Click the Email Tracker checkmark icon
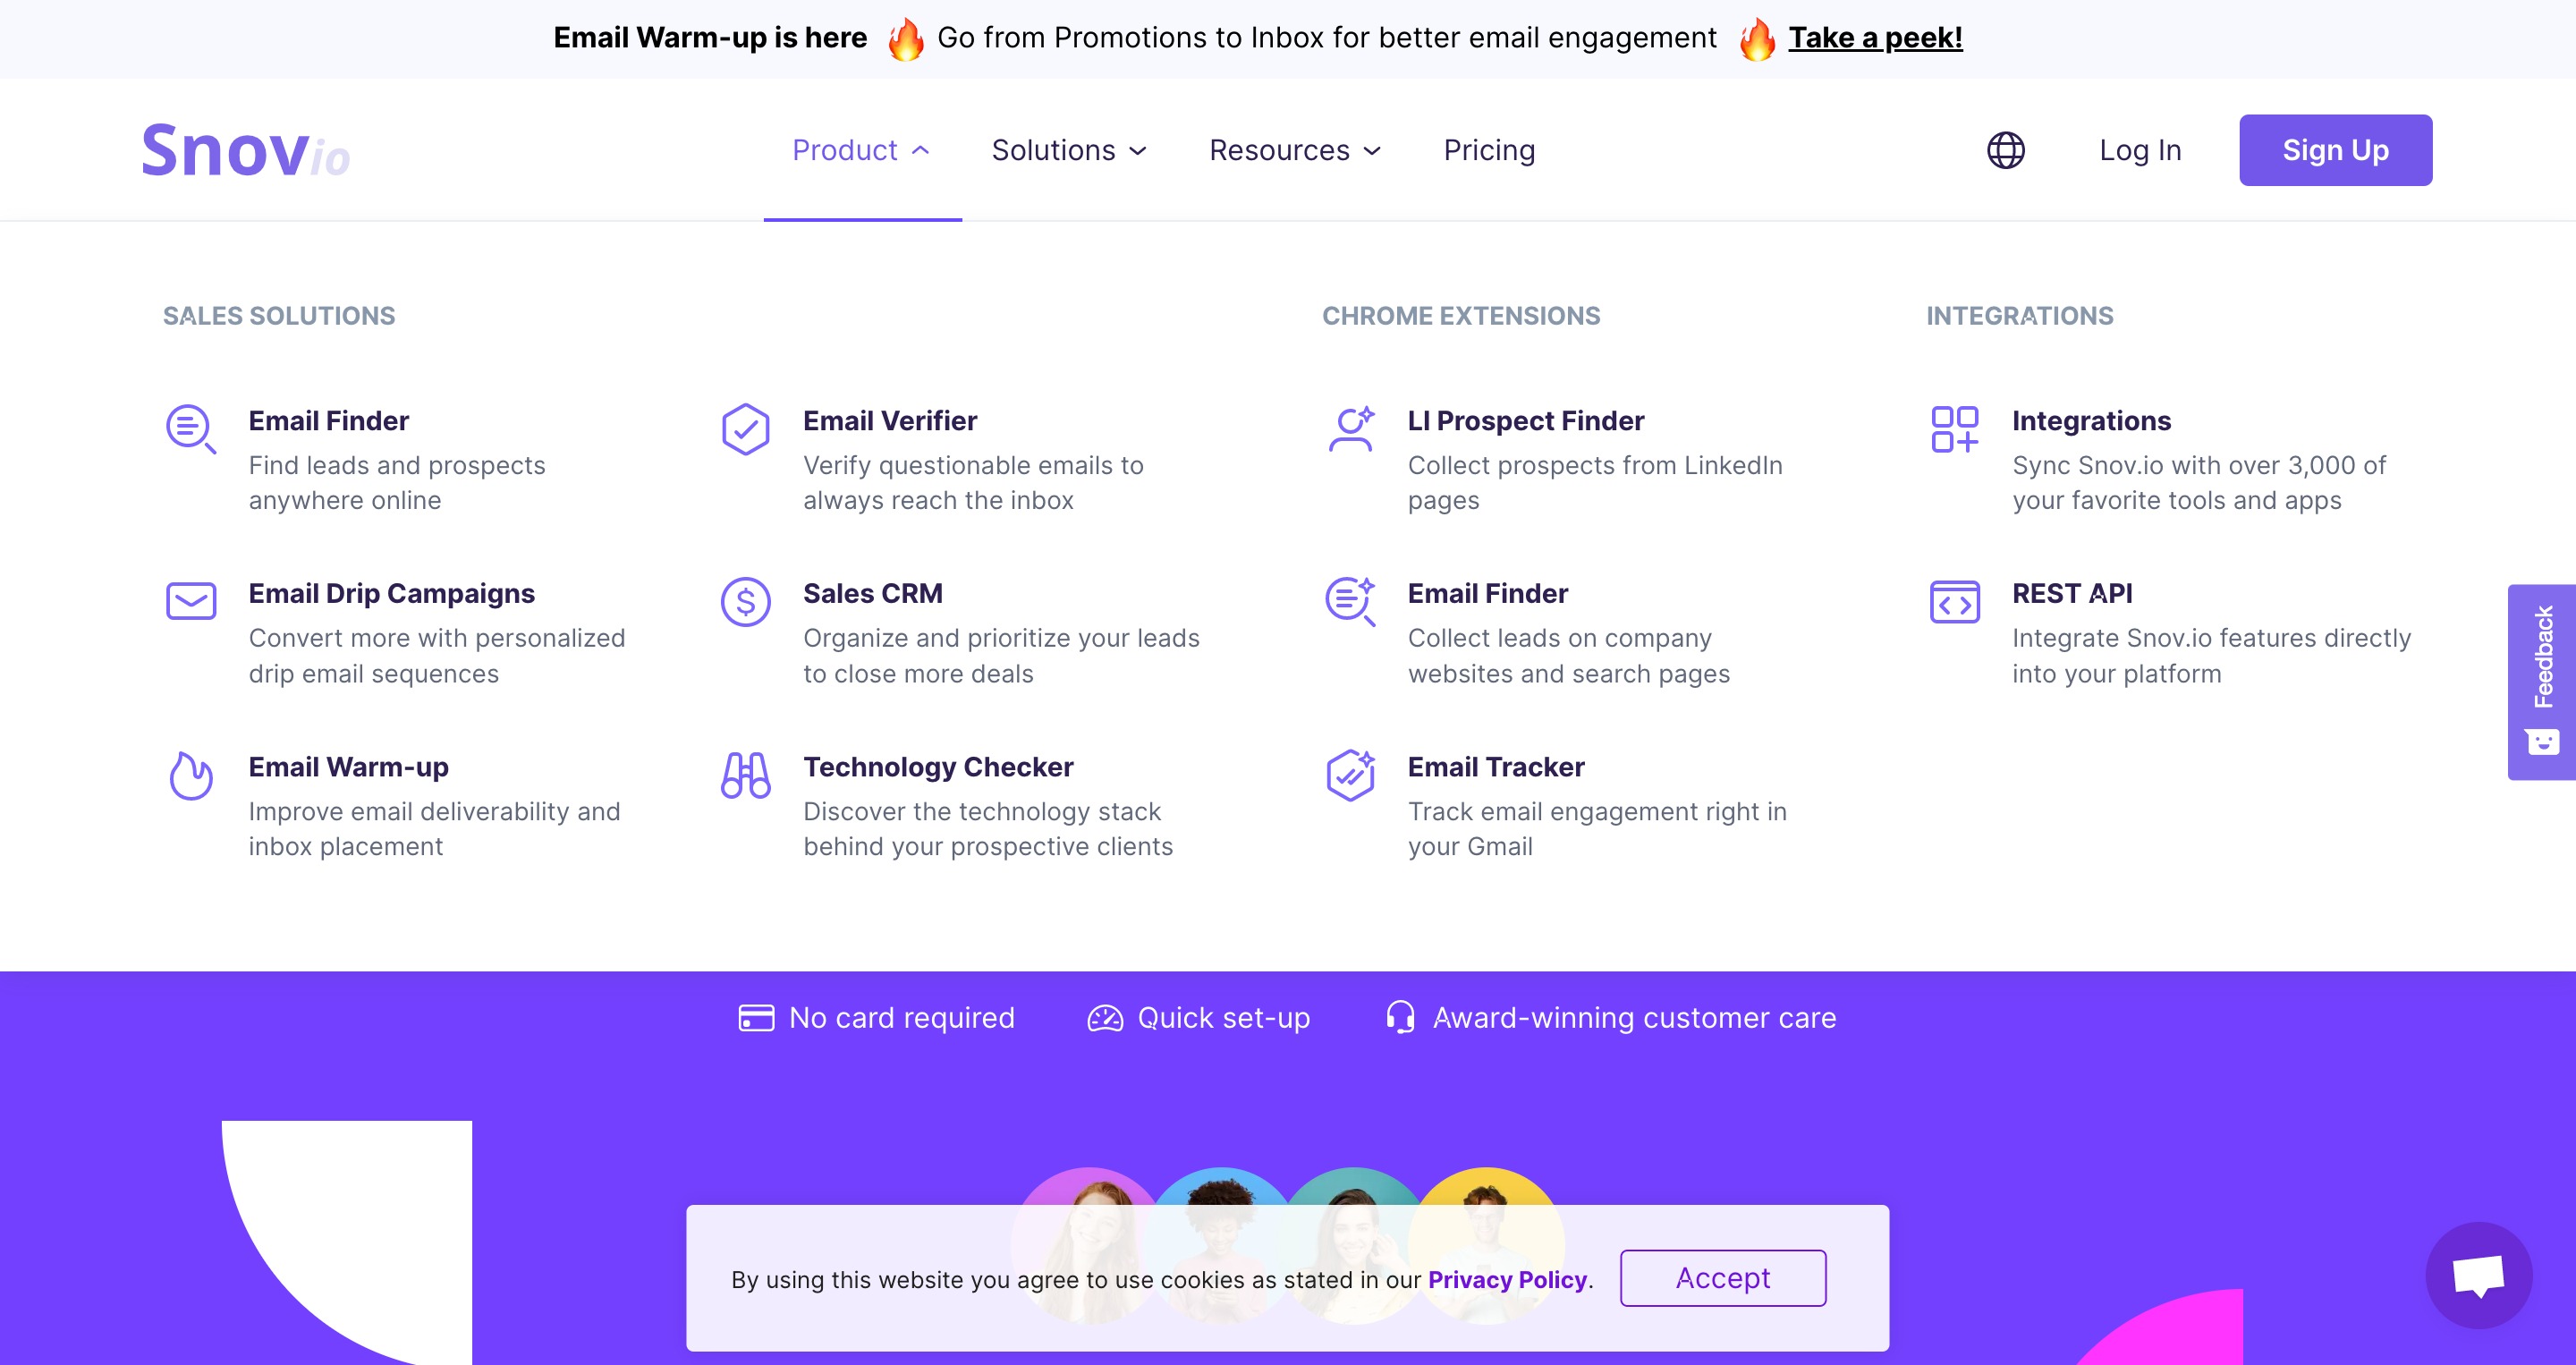Viewport: 2576px width, 1365px height. pyautogui.click(x=1351, y=776)
